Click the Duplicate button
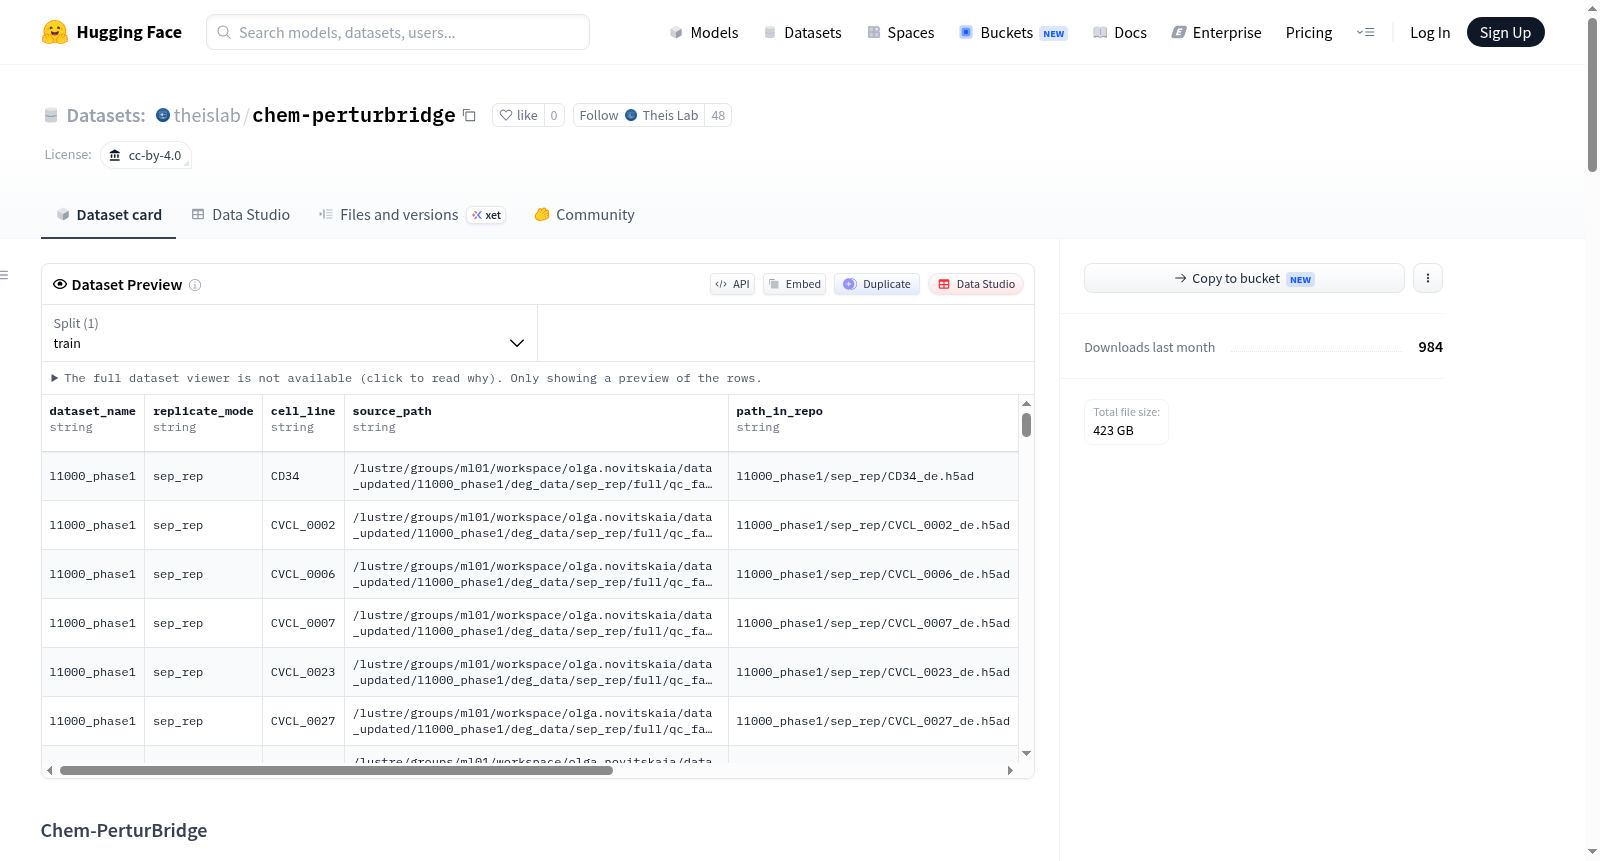The height and width of the screenshot is (861, 1600). (877, 284)
